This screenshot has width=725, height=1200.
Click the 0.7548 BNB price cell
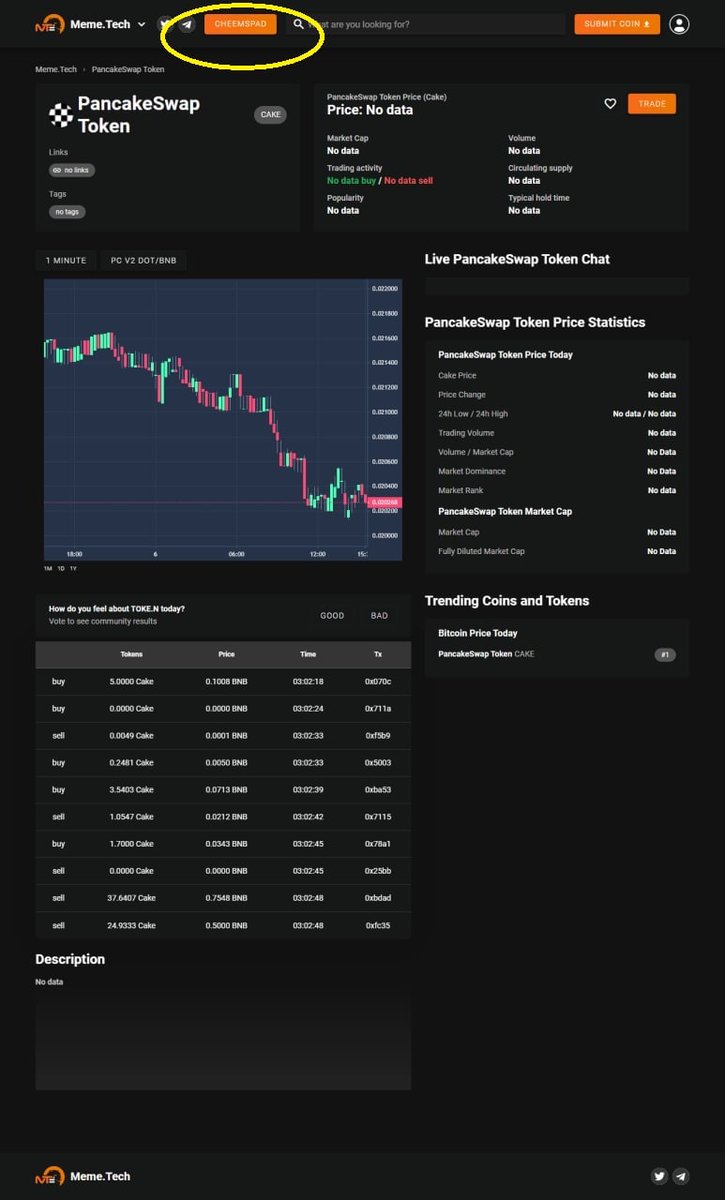point(227,898)
